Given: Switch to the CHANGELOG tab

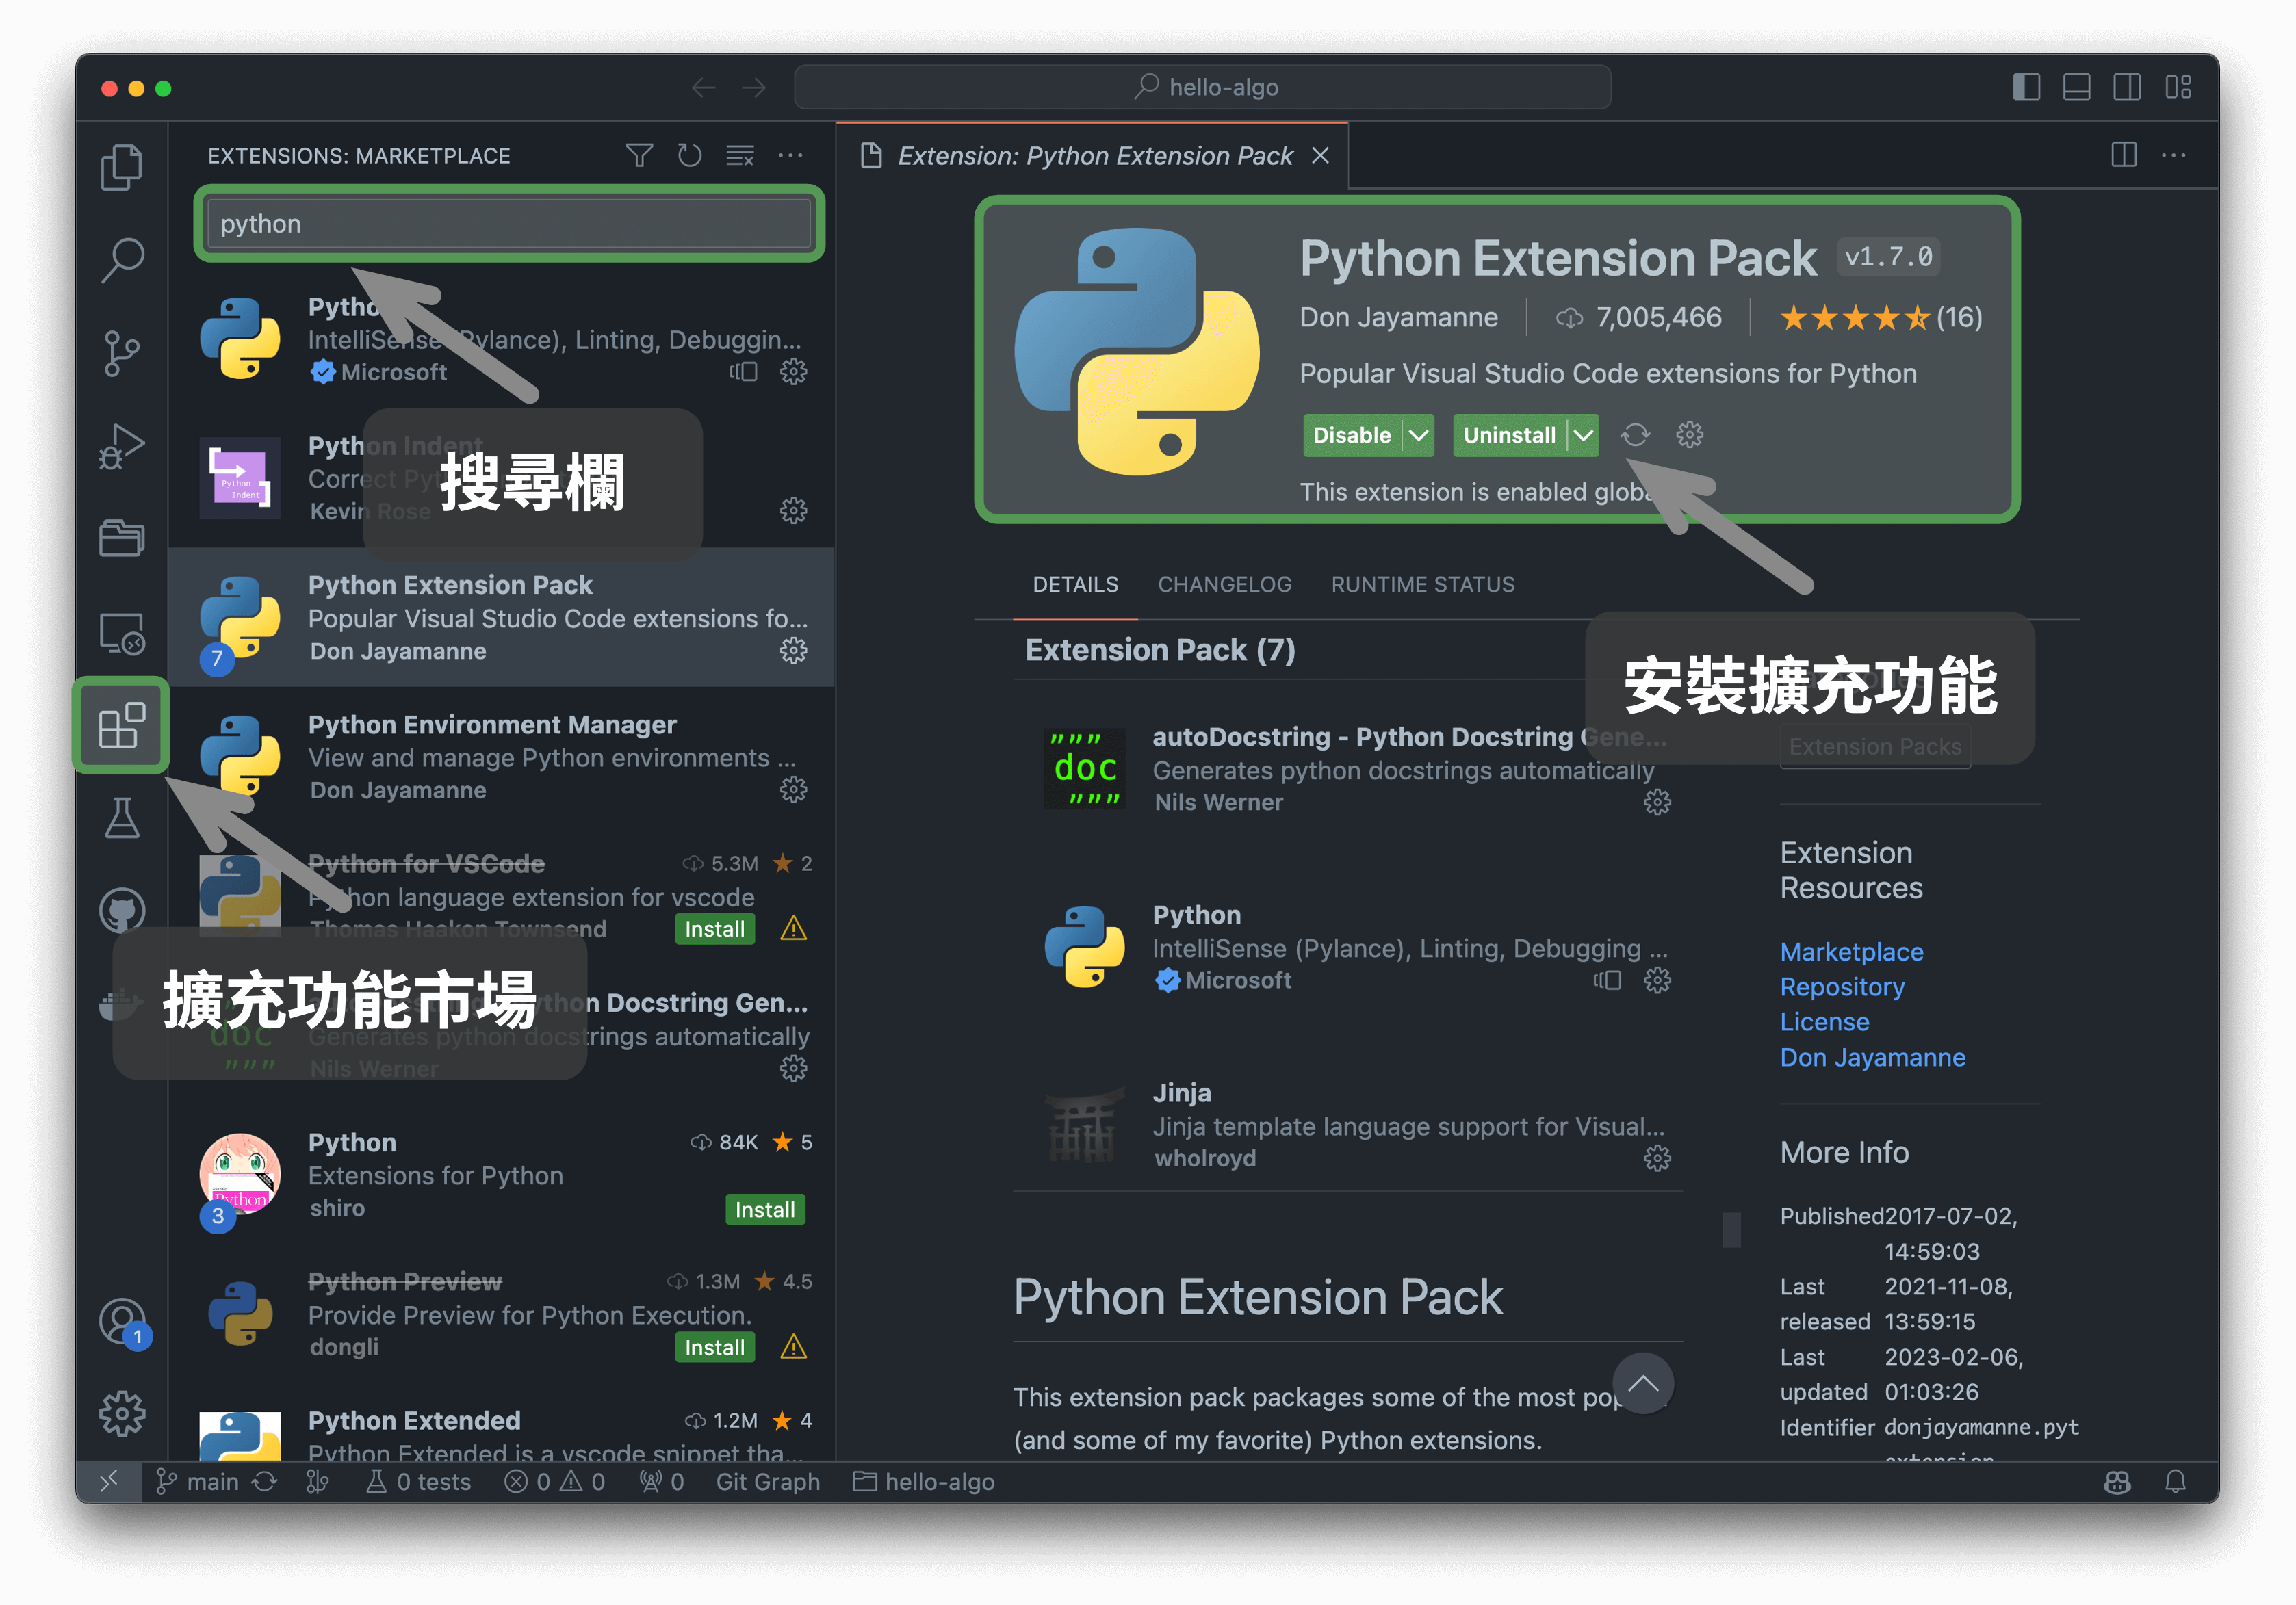Looking at the screenshot, I should [1224, 584].
